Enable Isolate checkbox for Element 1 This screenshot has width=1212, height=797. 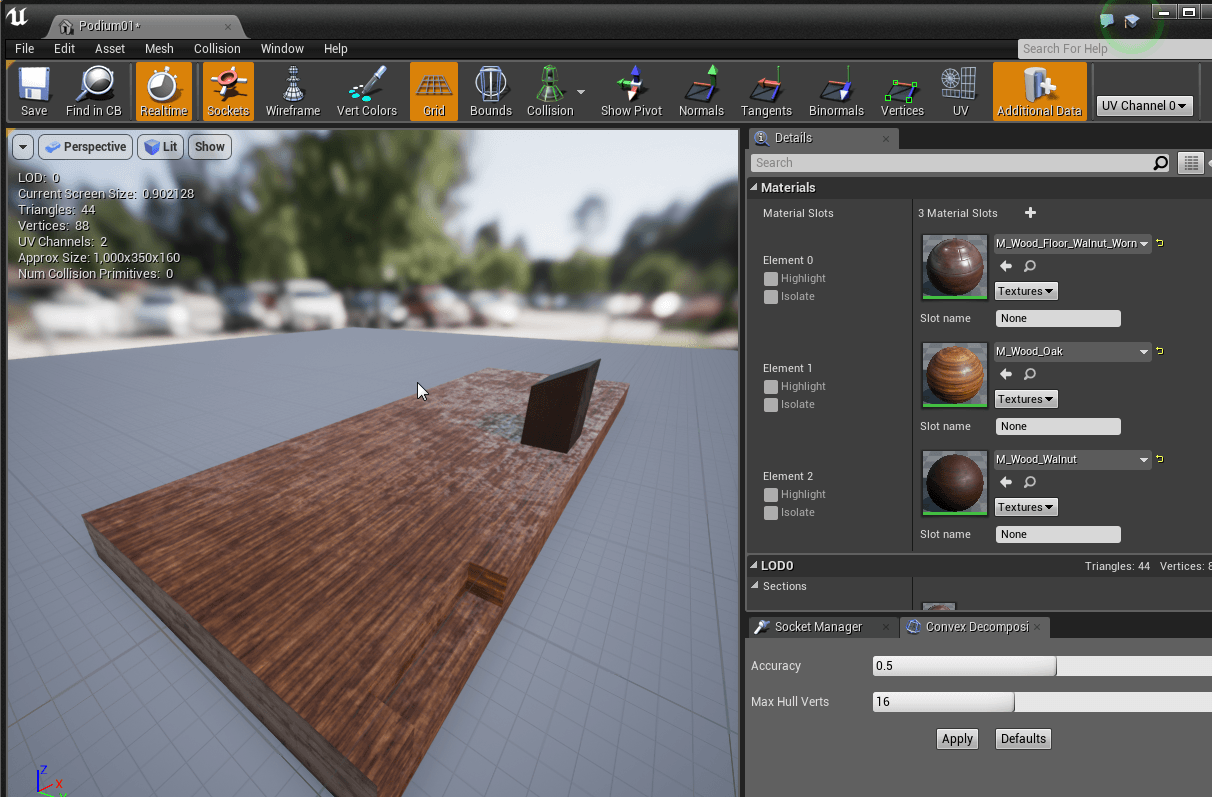coord(771,405)
